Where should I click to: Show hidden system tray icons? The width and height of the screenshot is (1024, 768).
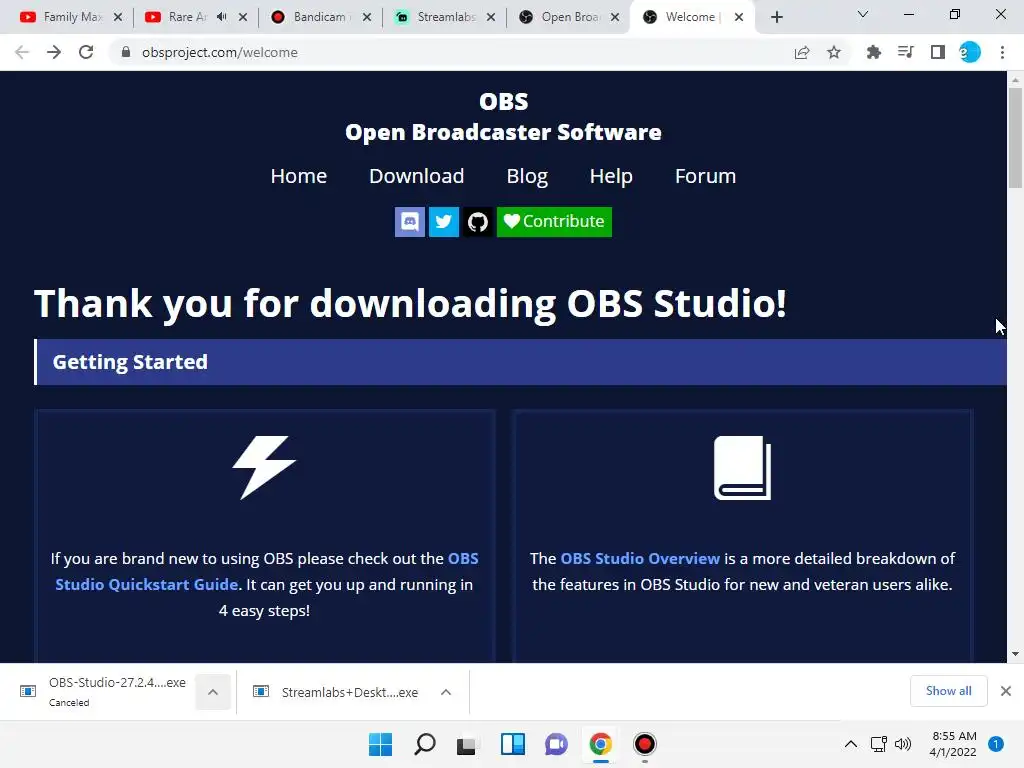click(851, 744)
